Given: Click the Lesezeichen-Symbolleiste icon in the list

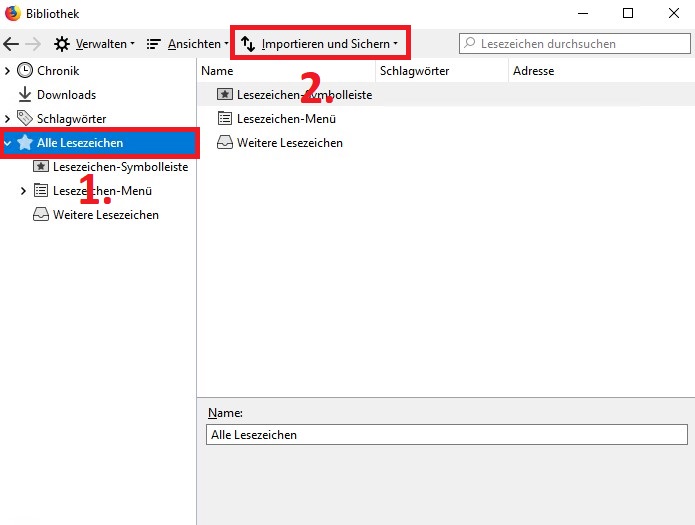Looking at the screenshot, I should (x=225, y=95).
